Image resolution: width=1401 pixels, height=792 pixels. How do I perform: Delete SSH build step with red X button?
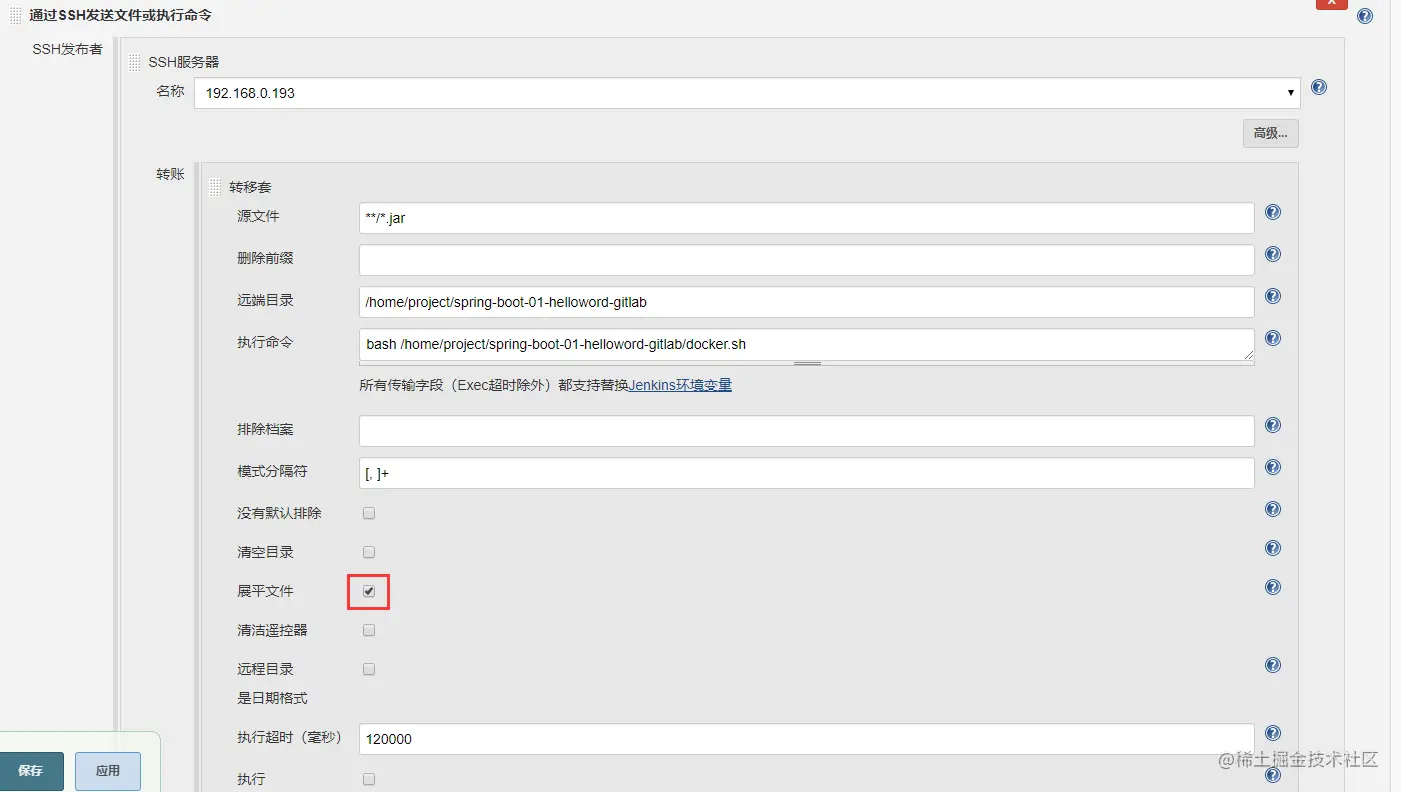pos(1331,4)
